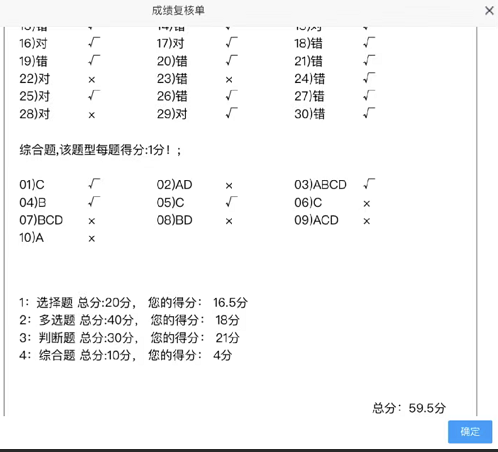
Task: Select the 选择题 score summary line
Action: coord(133,303)
